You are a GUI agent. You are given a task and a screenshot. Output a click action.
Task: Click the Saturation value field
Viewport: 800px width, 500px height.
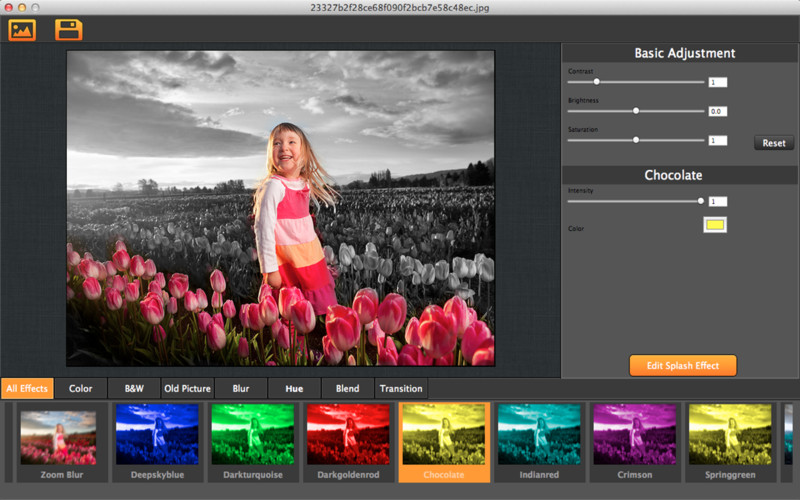click(x=717, y=140)
